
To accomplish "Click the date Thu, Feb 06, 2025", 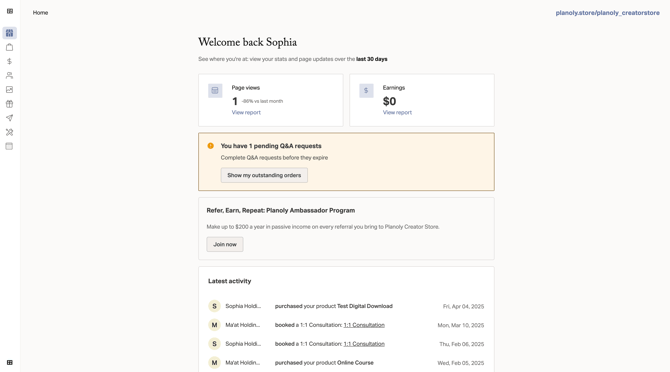I will 461,344.
